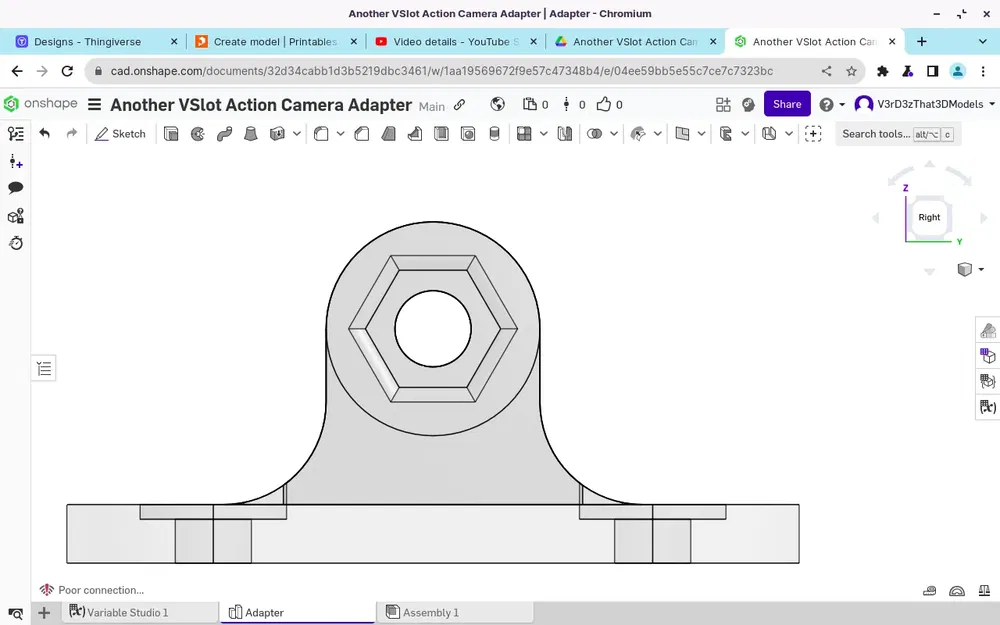The width and height of the screenshot is (1000, 625).
Task: Select the Sketch tool
Action: [x=120, y=134]
